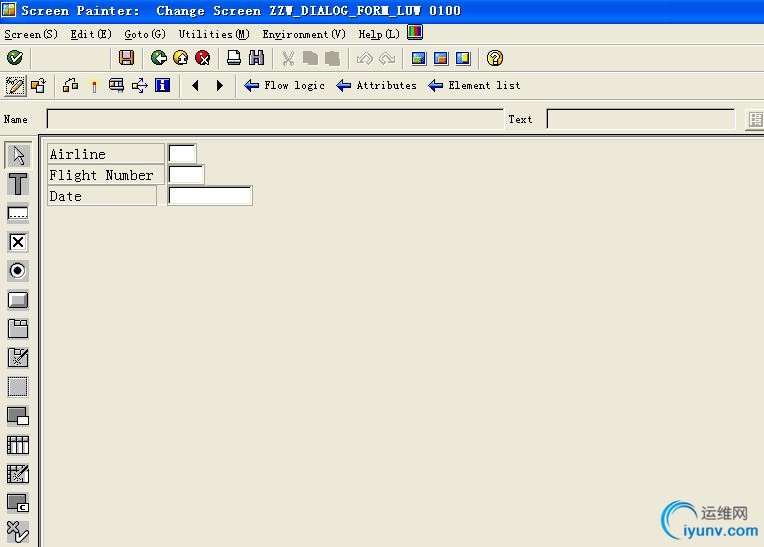This screenshot has height=547, width=764.
Task: Click the Create new session icon
Action: click(x=419, y=58)
